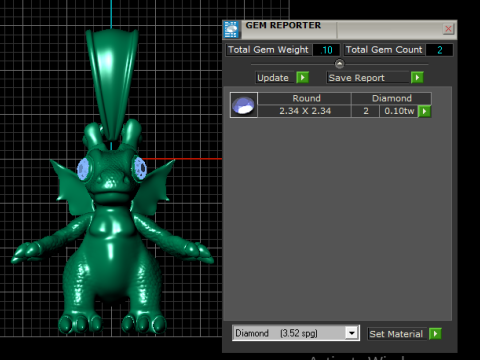Click the Round shape cell

[304, 99]
